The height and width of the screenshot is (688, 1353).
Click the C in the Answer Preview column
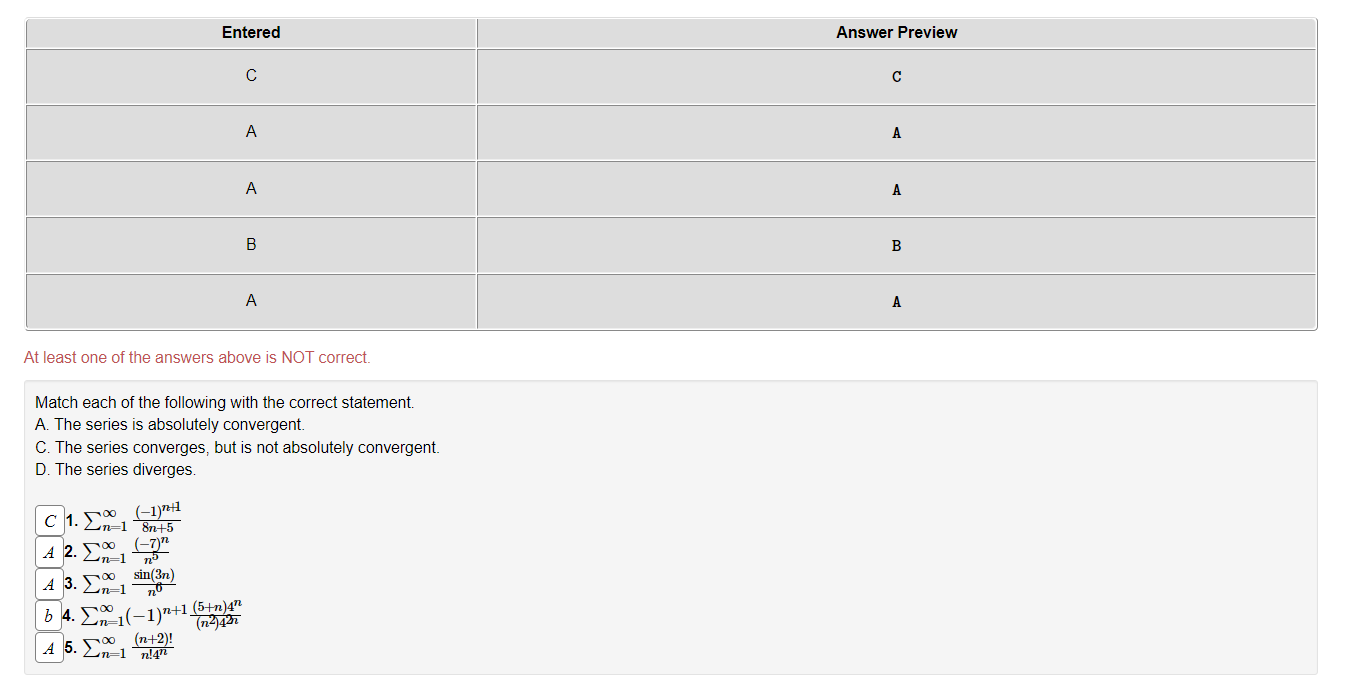tap(895, 76)
